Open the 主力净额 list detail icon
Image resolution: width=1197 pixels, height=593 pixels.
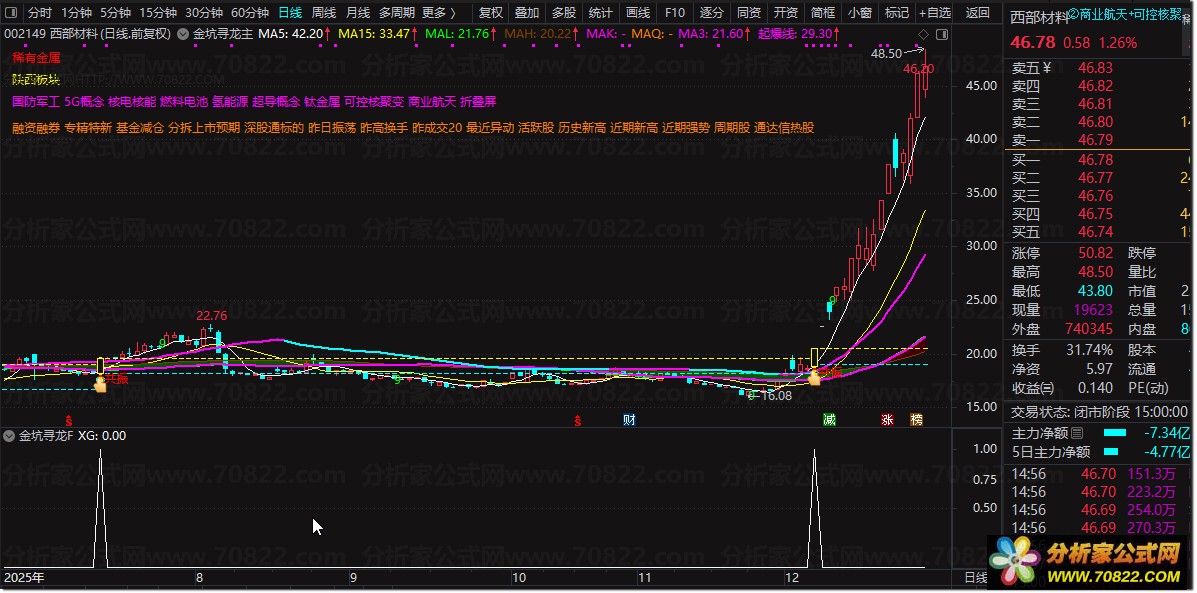pyautogui.click(x=1077, y=433)
